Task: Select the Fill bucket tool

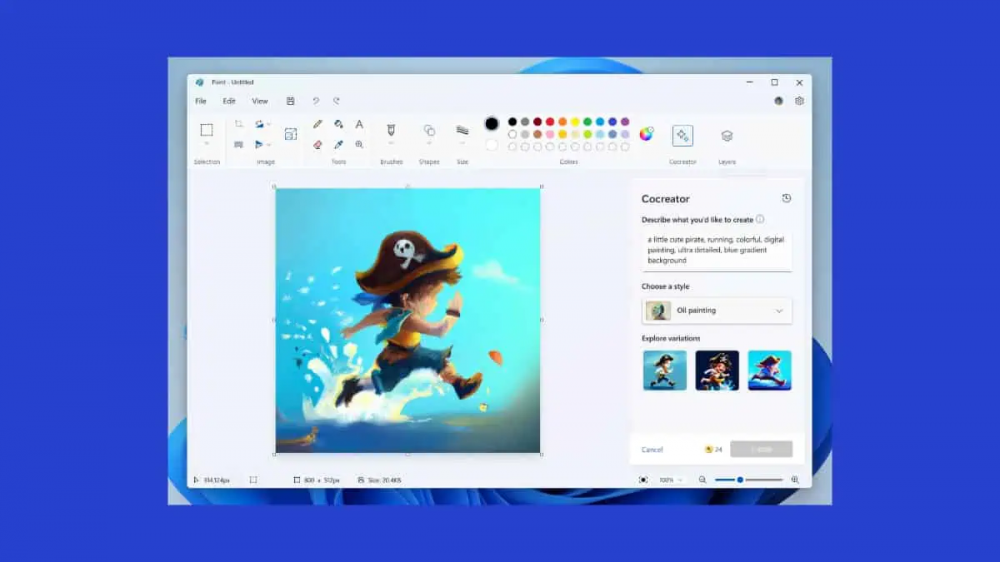Action: [339, 124]
